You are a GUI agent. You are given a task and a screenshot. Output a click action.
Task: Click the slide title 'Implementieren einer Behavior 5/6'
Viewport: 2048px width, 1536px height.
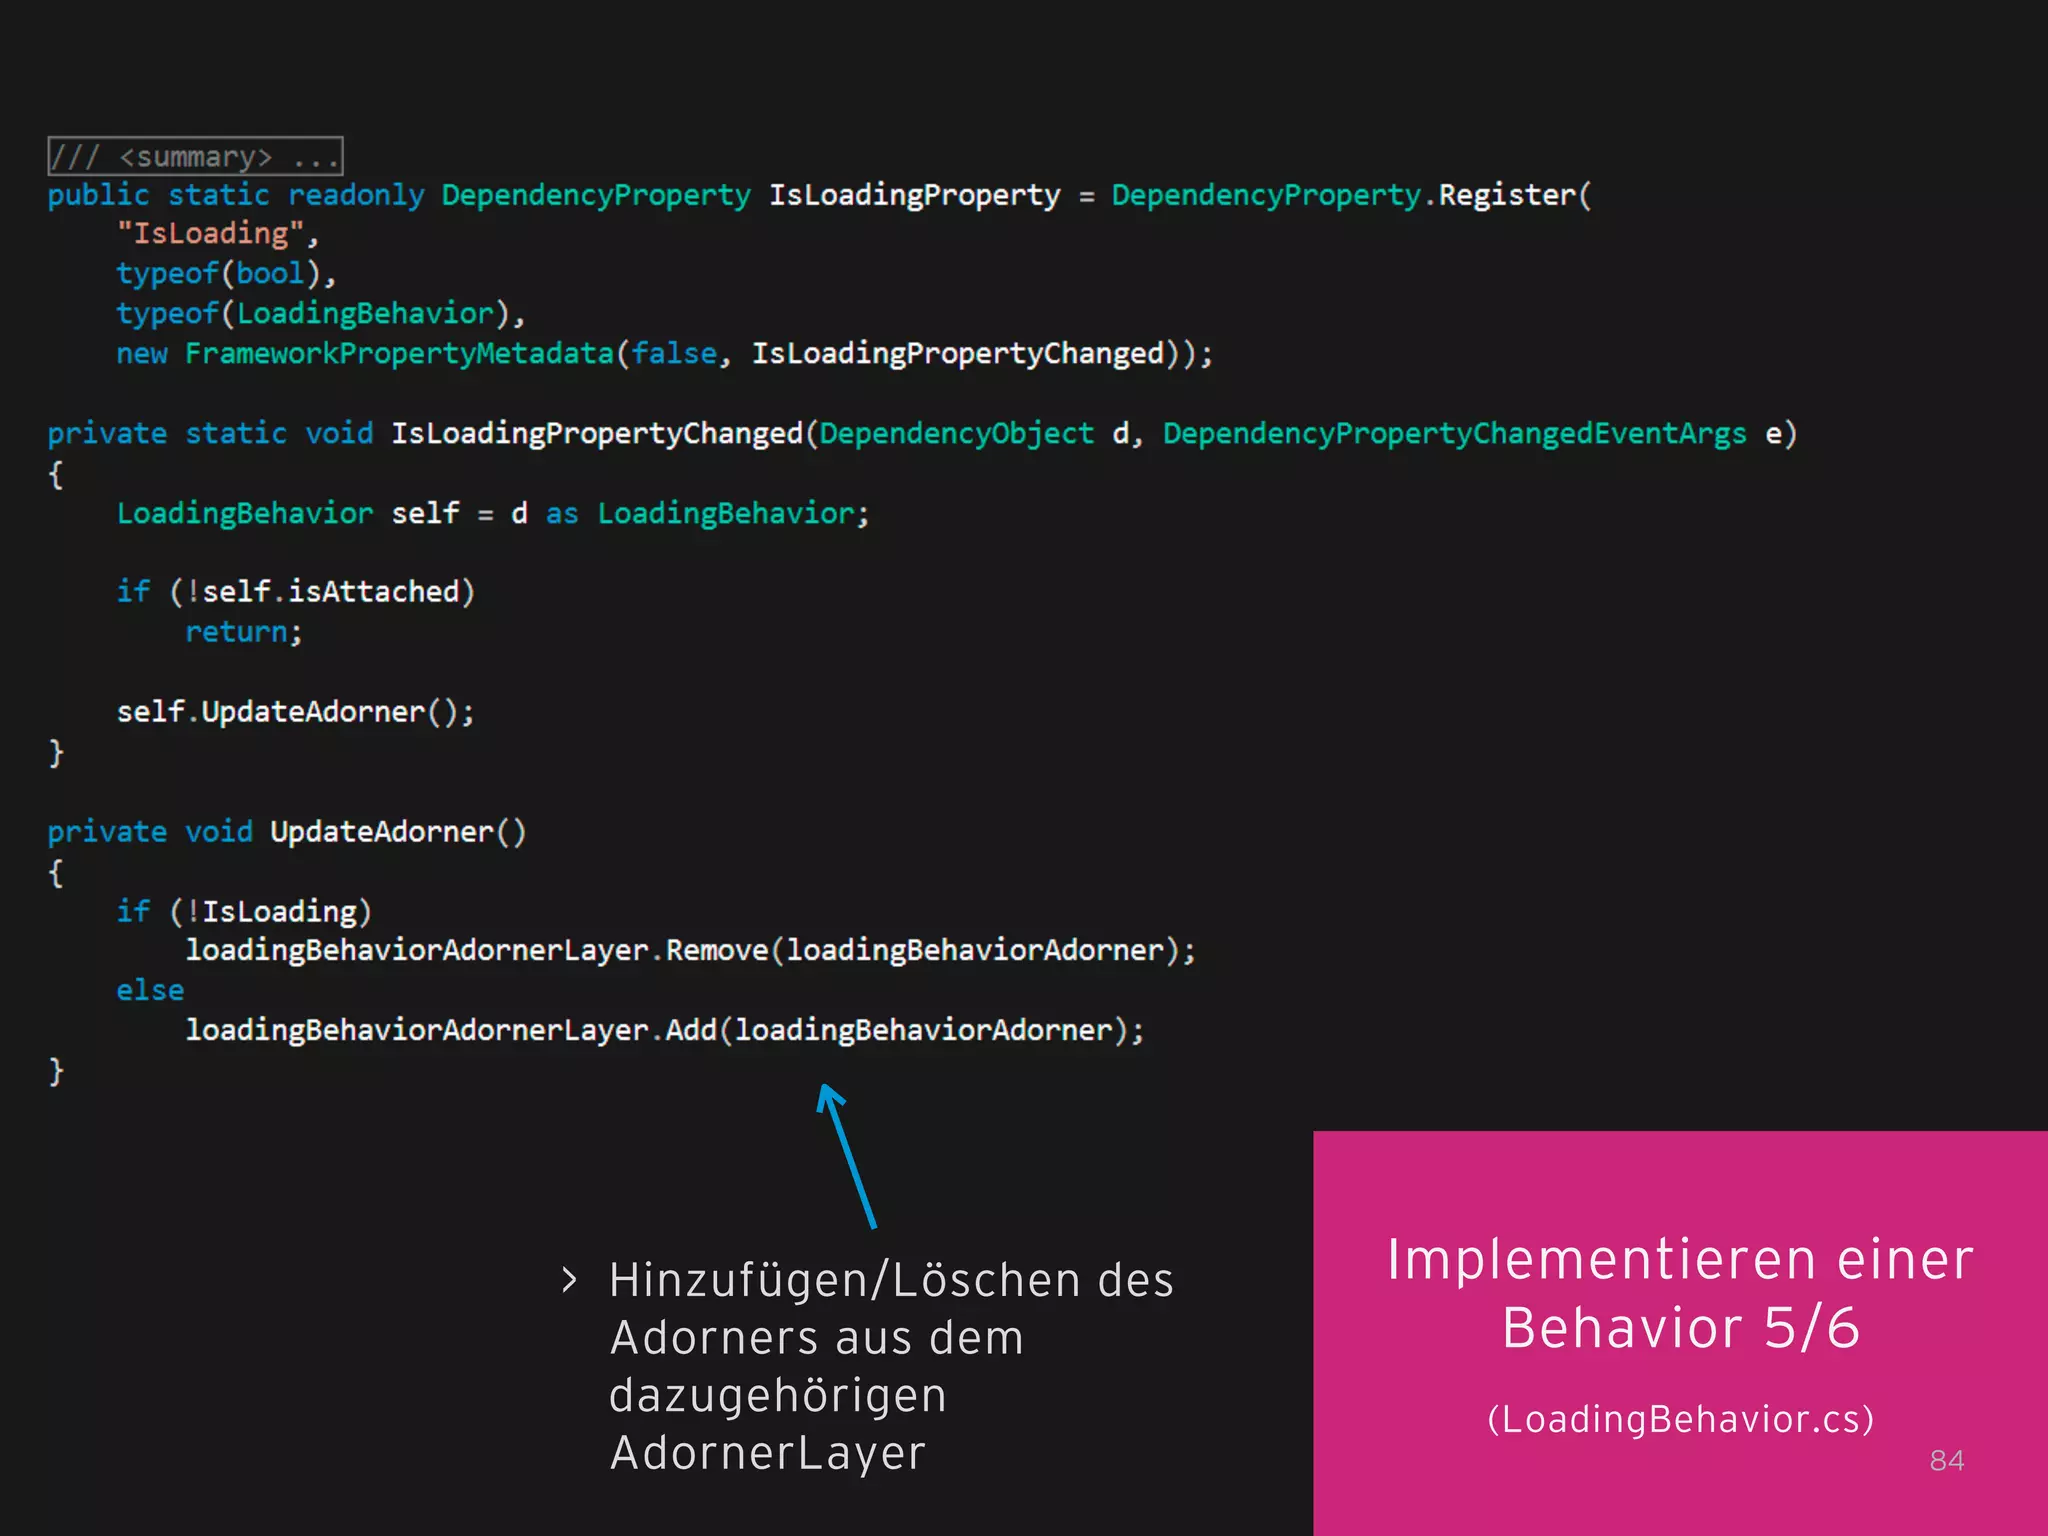tap(1680, 1293)
